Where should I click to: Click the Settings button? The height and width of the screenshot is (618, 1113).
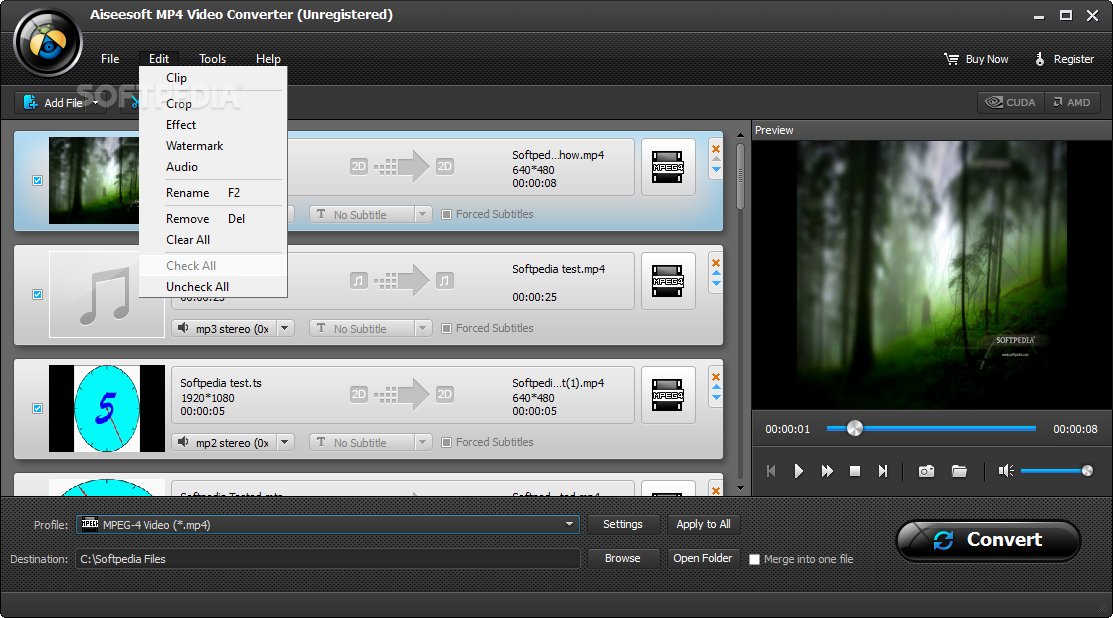click(x=623, y=524)
